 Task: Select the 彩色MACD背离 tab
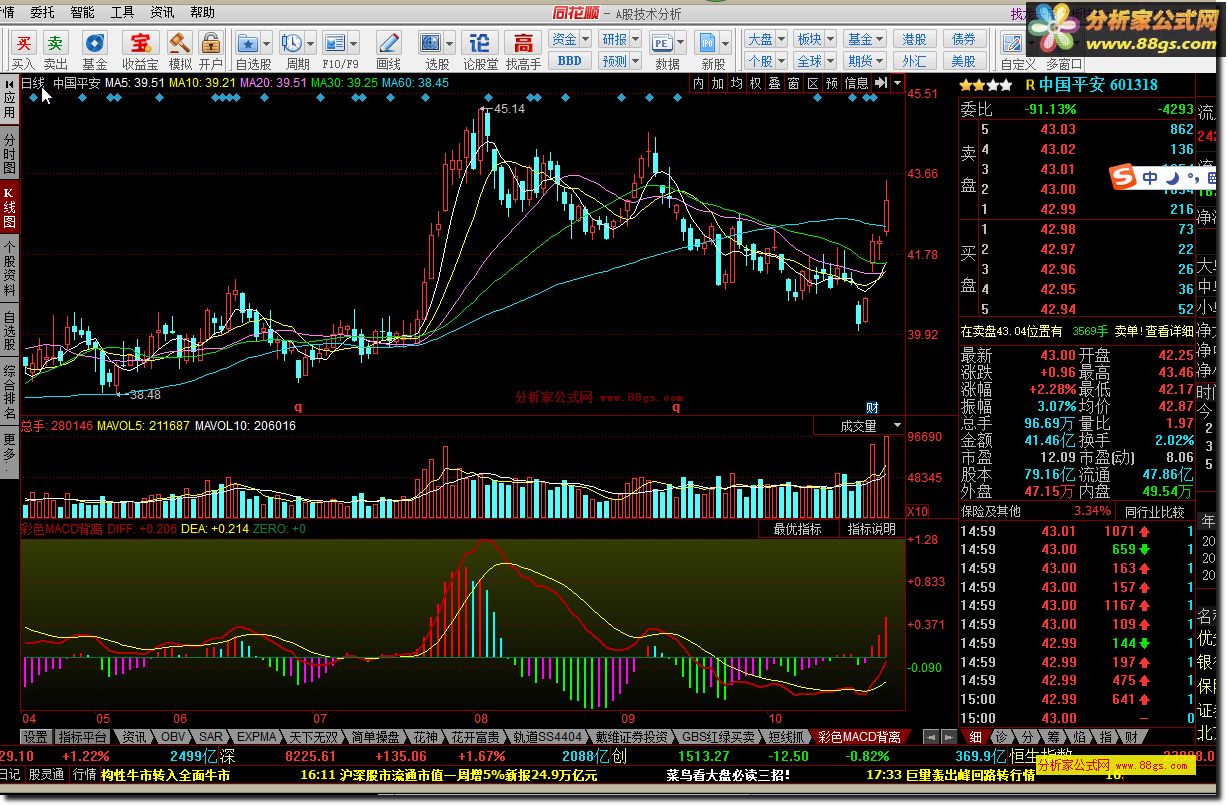860,737
